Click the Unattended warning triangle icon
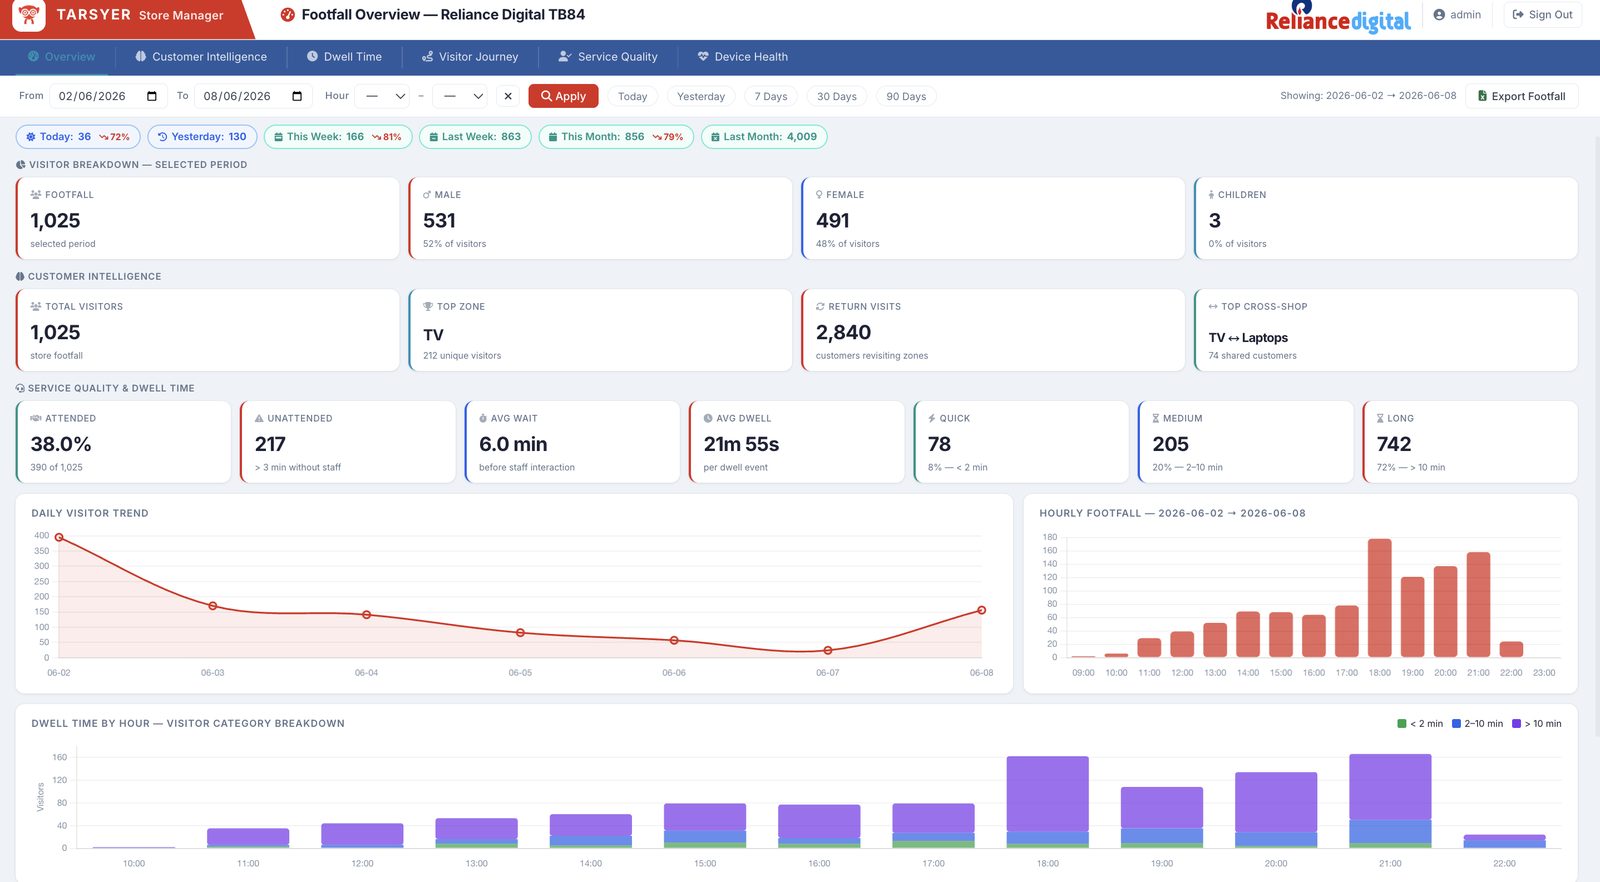The width and height of the screenshot is (1600, 882). point(259,419)
